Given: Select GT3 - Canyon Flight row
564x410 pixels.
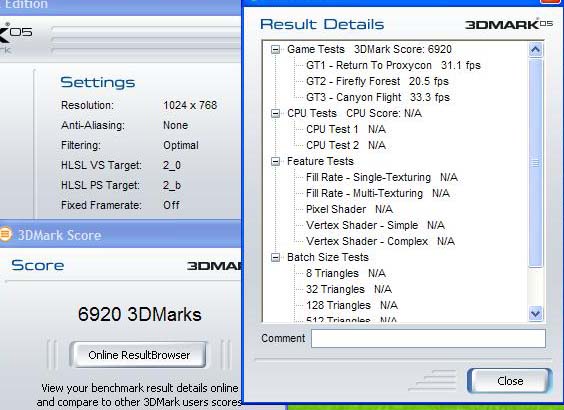Looking at the screenshot, I should (378, 97).
